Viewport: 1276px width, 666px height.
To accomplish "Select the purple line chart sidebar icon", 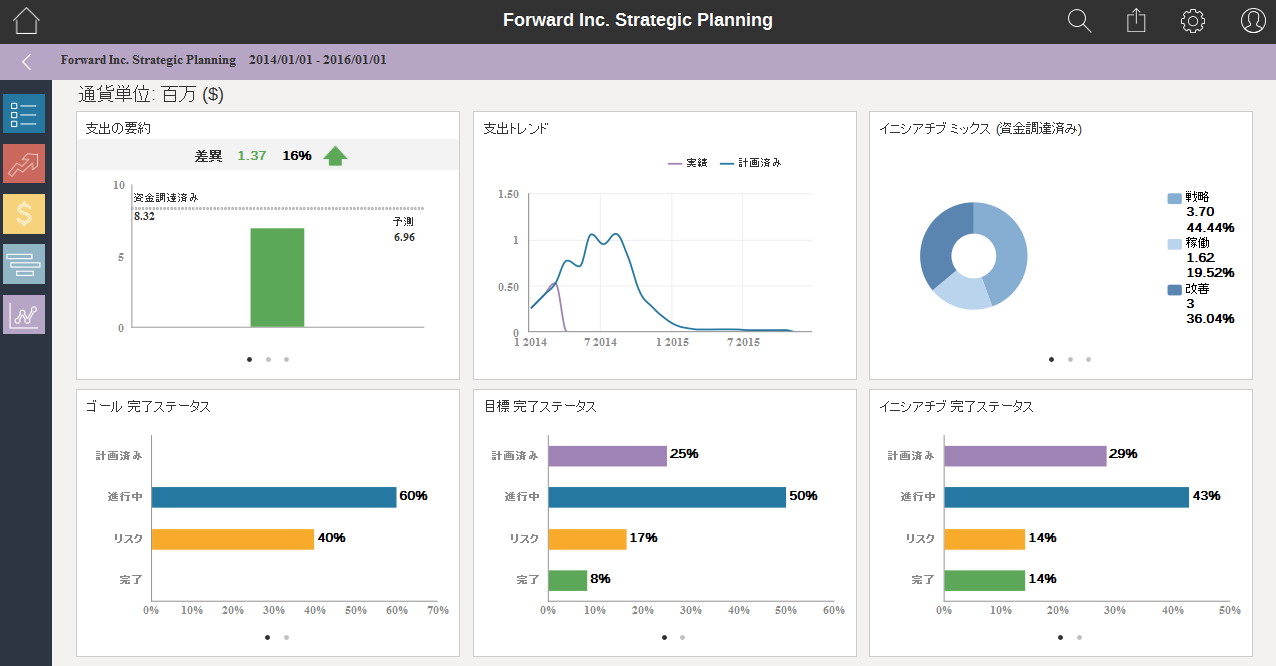I will (x=24, y=314).
